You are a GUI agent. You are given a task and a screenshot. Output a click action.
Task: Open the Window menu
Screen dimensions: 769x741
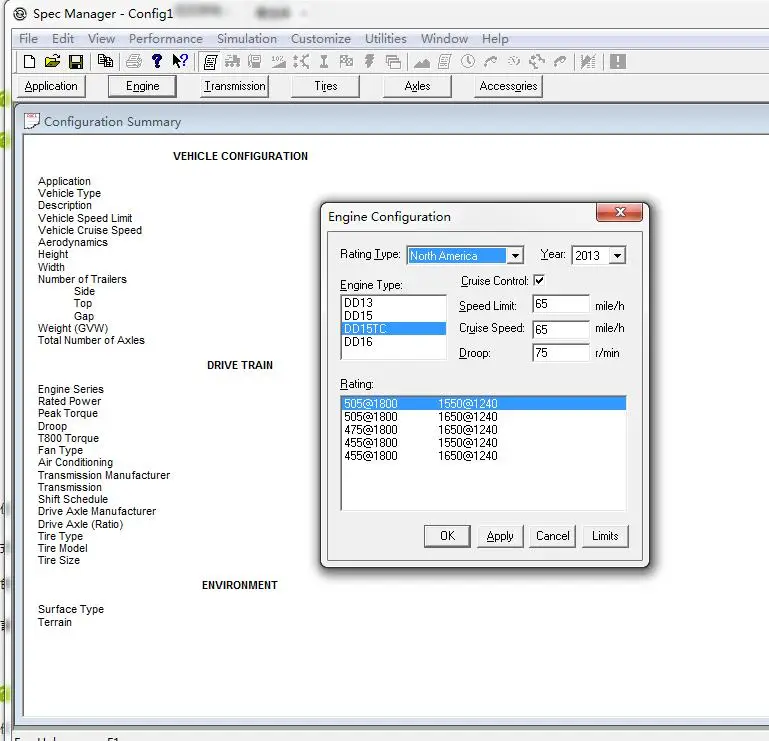[444, 39]
